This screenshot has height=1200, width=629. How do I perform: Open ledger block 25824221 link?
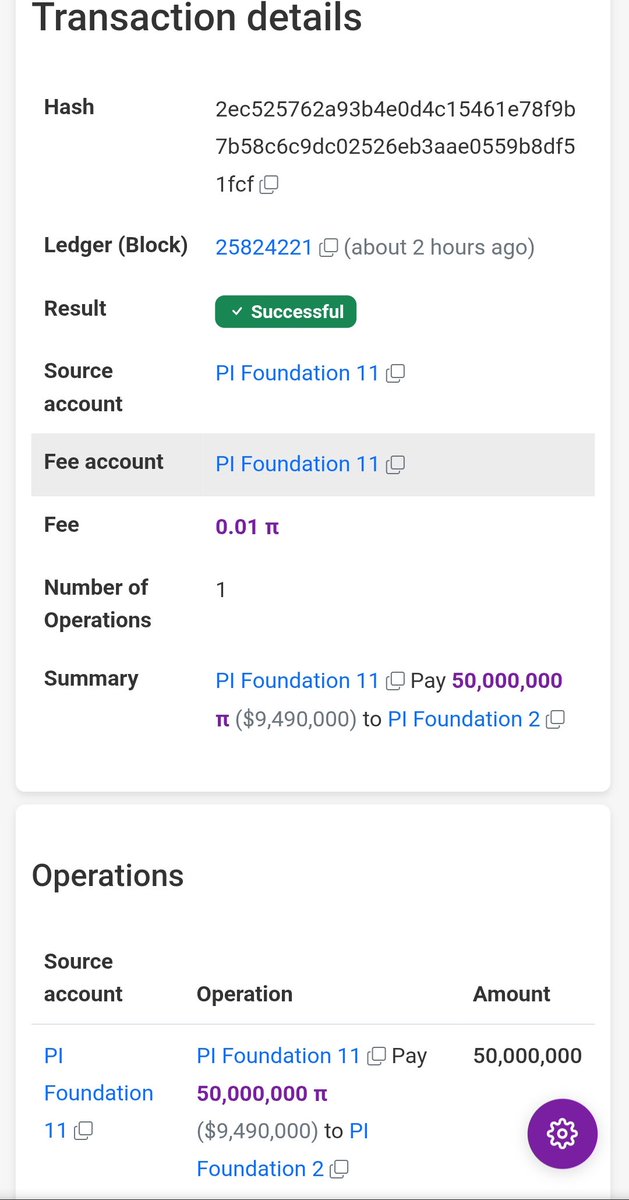pyautogui.click(x=264, y=247)
